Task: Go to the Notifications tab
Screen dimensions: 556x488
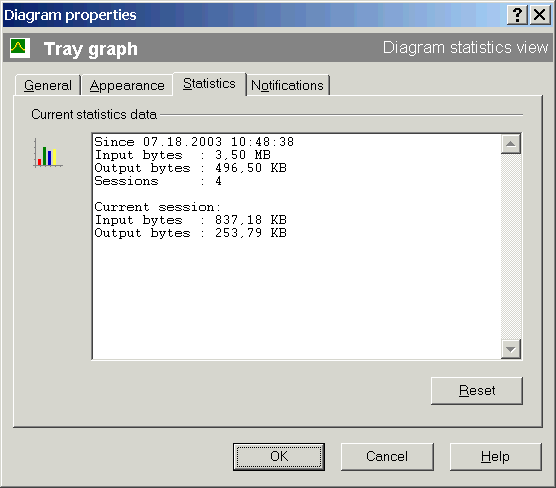Action: [287, 85]
